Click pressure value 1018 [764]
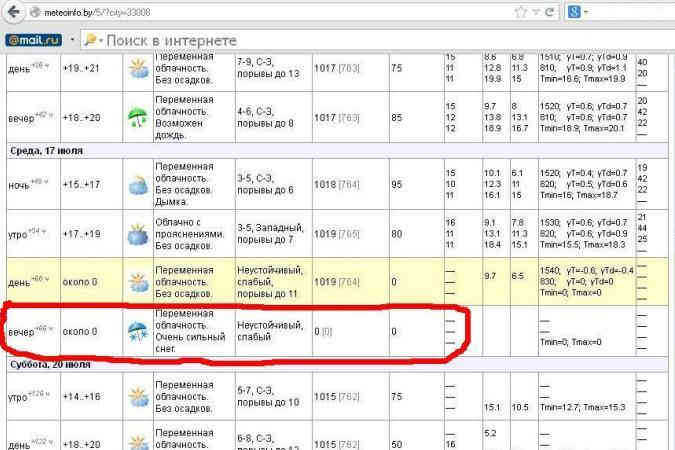This screenshot has width=675, height=450. (x=337, y=184)
